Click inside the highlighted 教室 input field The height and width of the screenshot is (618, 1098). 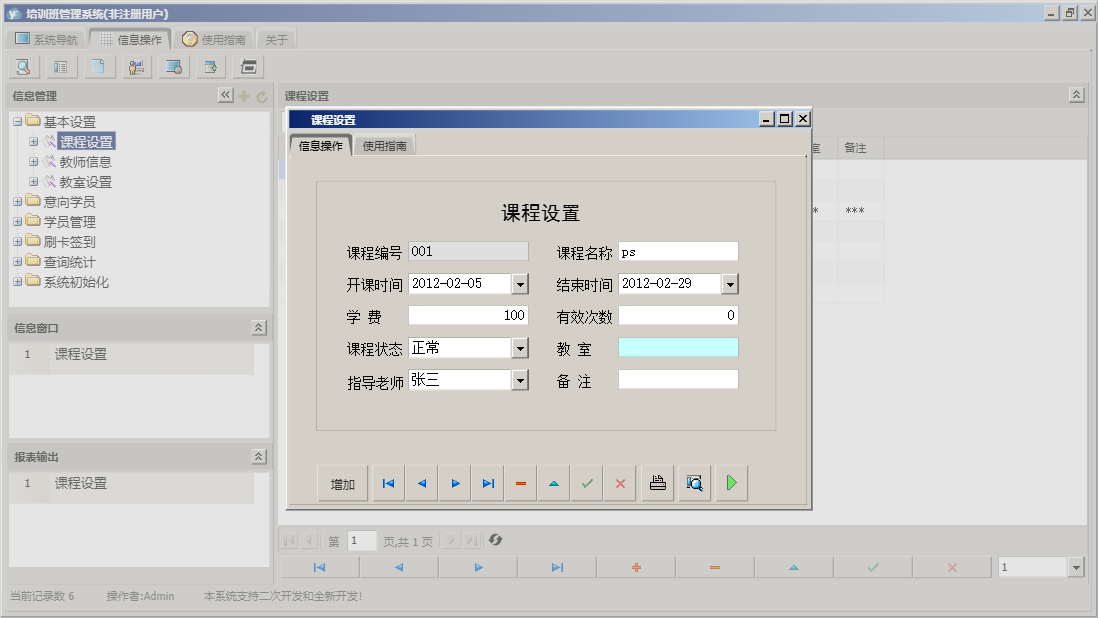click(680, 347)
